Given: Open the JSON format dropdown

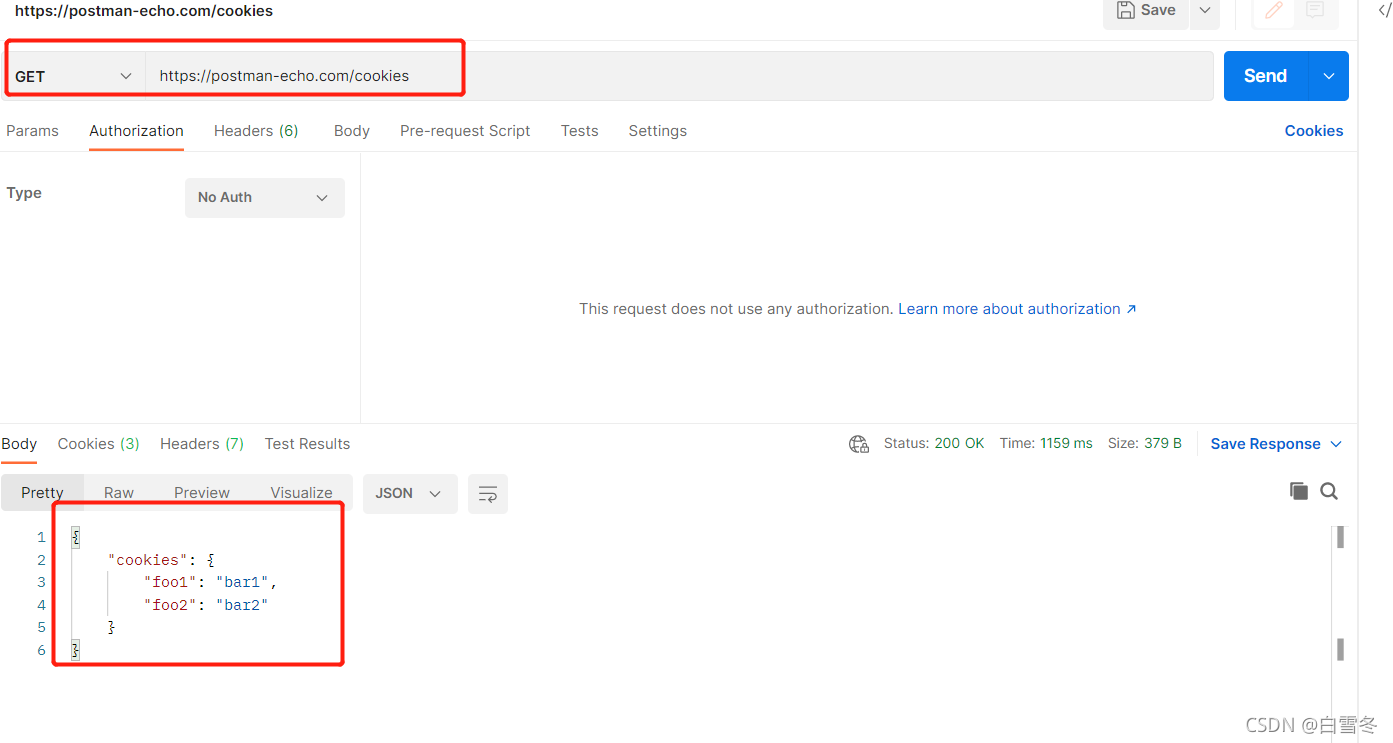Looking at the screenshot, I should point(410,494).
